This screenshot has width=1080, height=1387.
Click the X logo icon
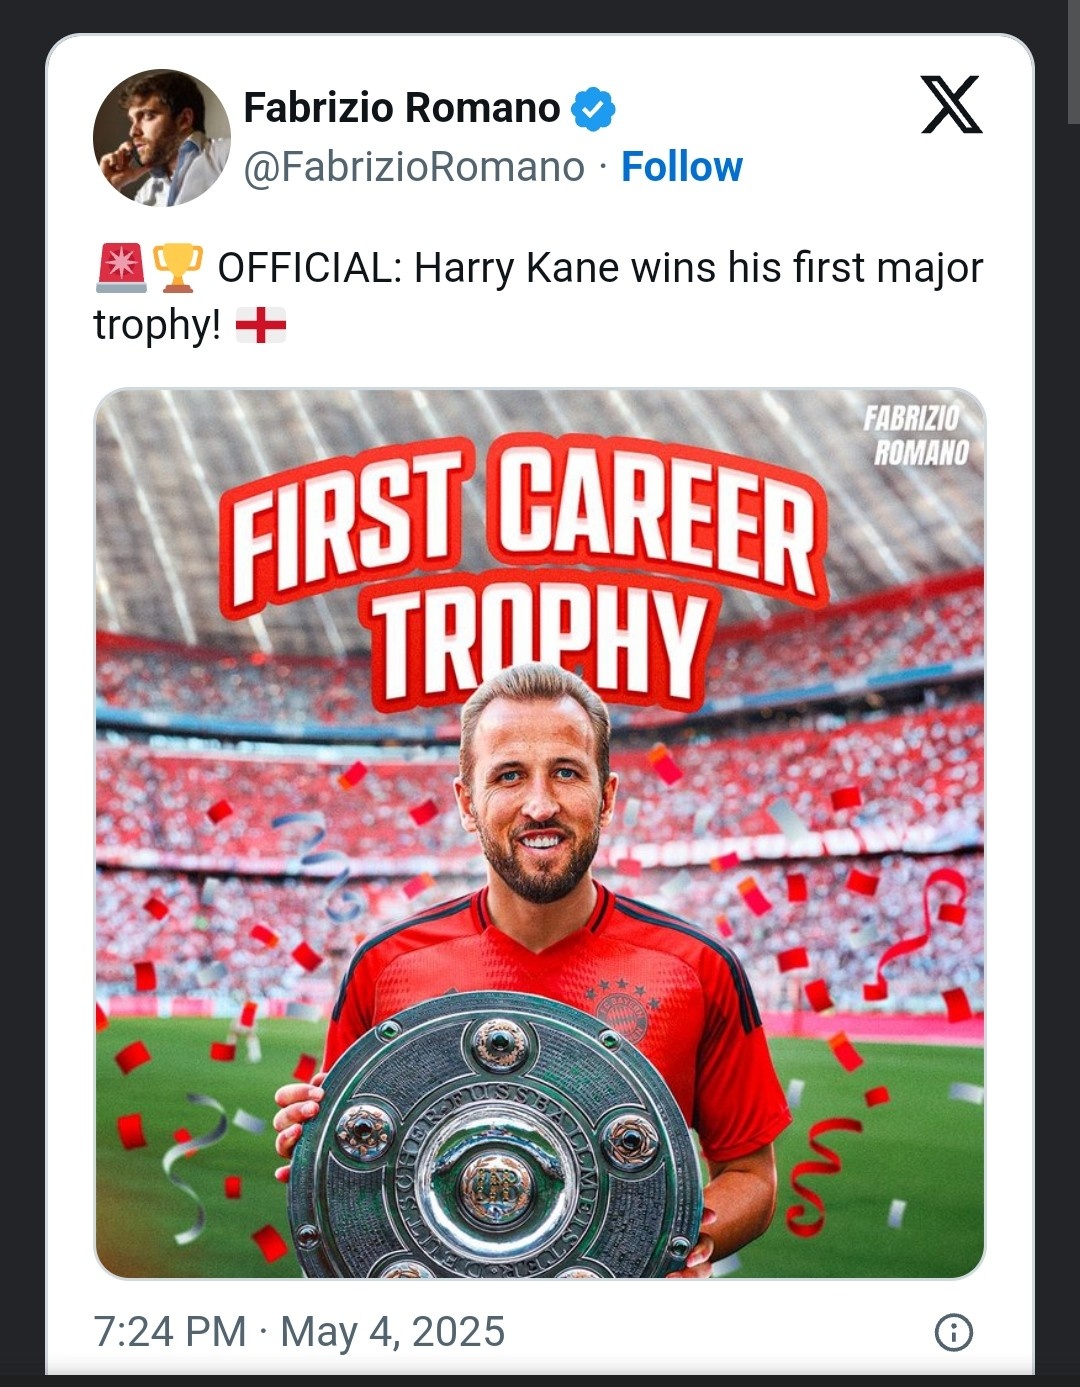(x=951, y=105)
